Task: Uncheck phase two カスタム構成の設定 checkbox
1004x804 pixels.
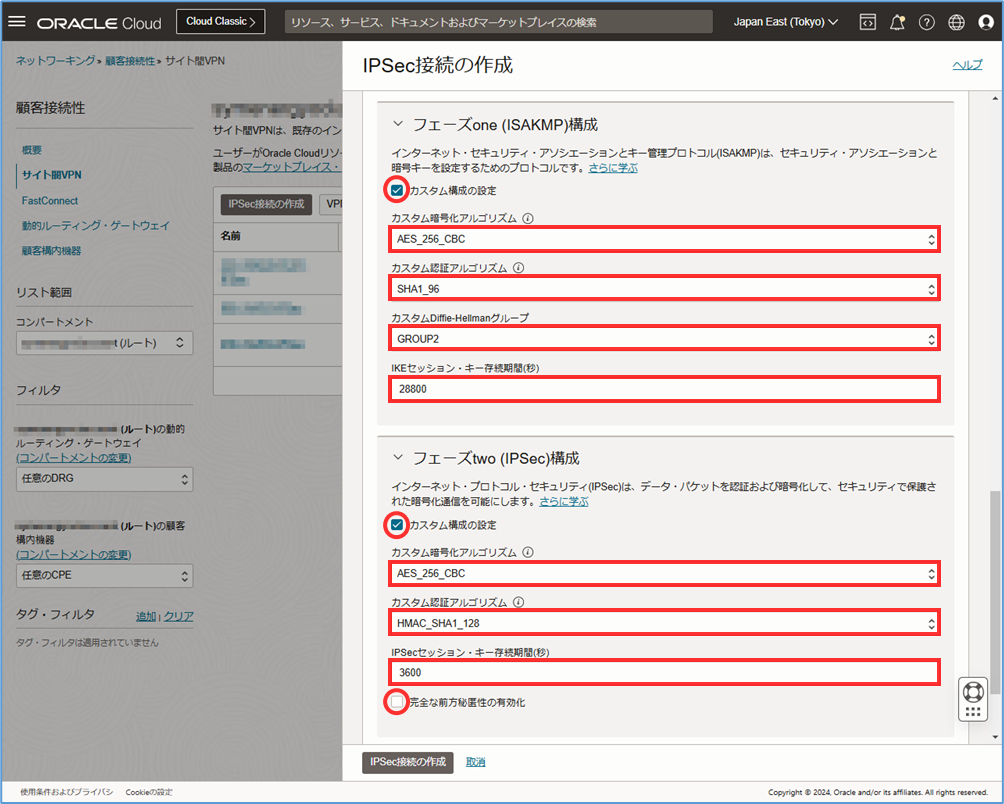Action: point(397,525)
